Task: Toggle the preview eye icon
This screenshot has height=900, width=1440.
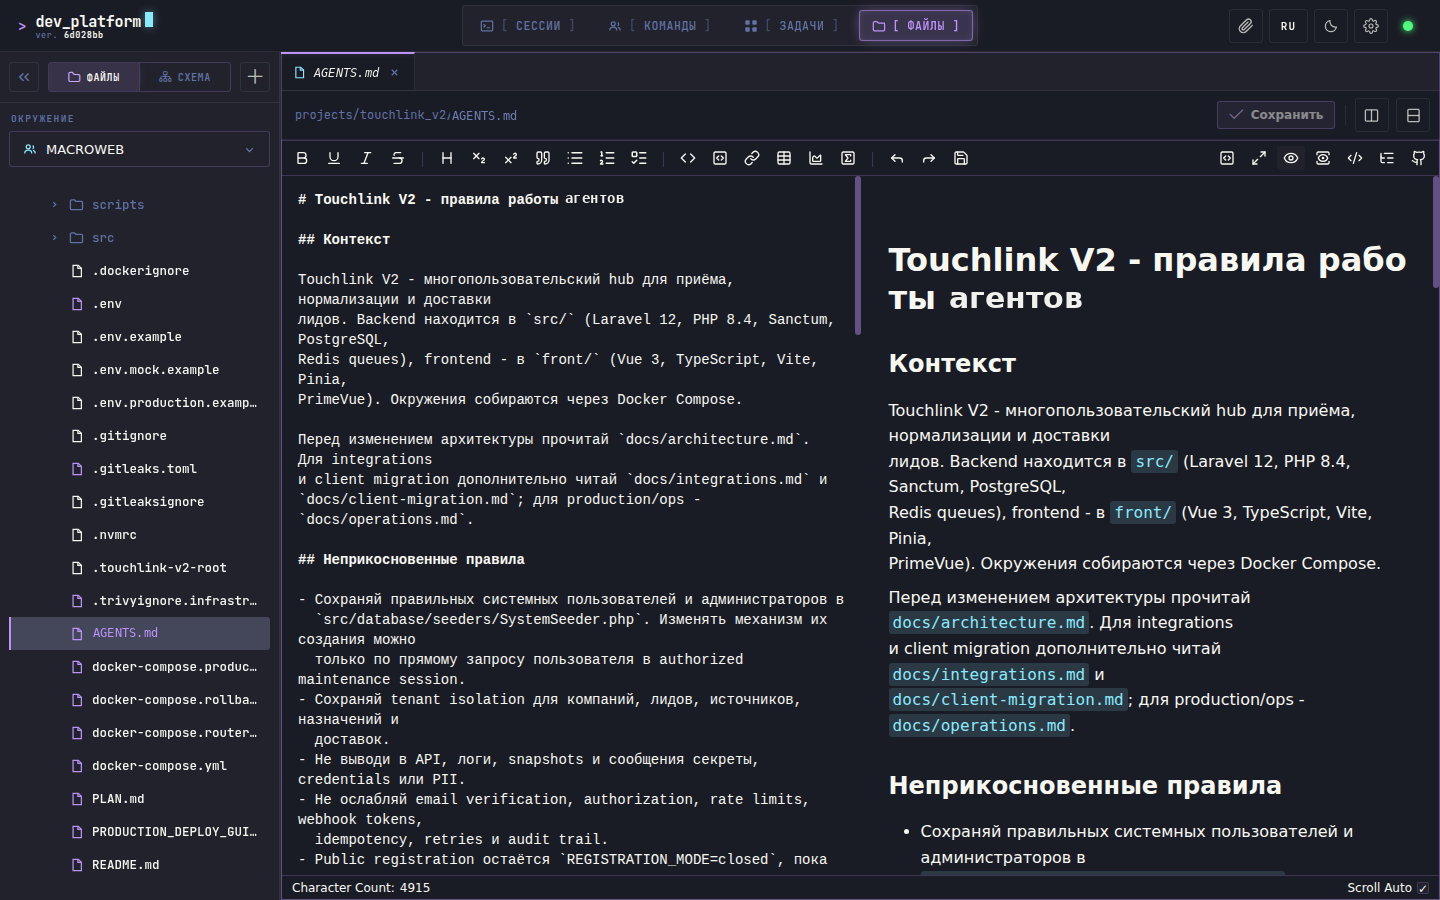Action: pos(1291,158)
